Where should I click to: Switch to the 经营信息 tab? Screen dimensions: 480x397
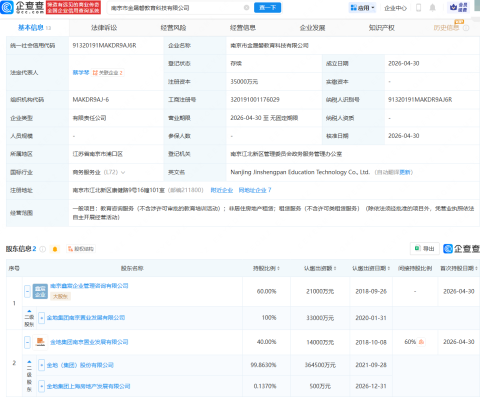click(x=243, y=28)
